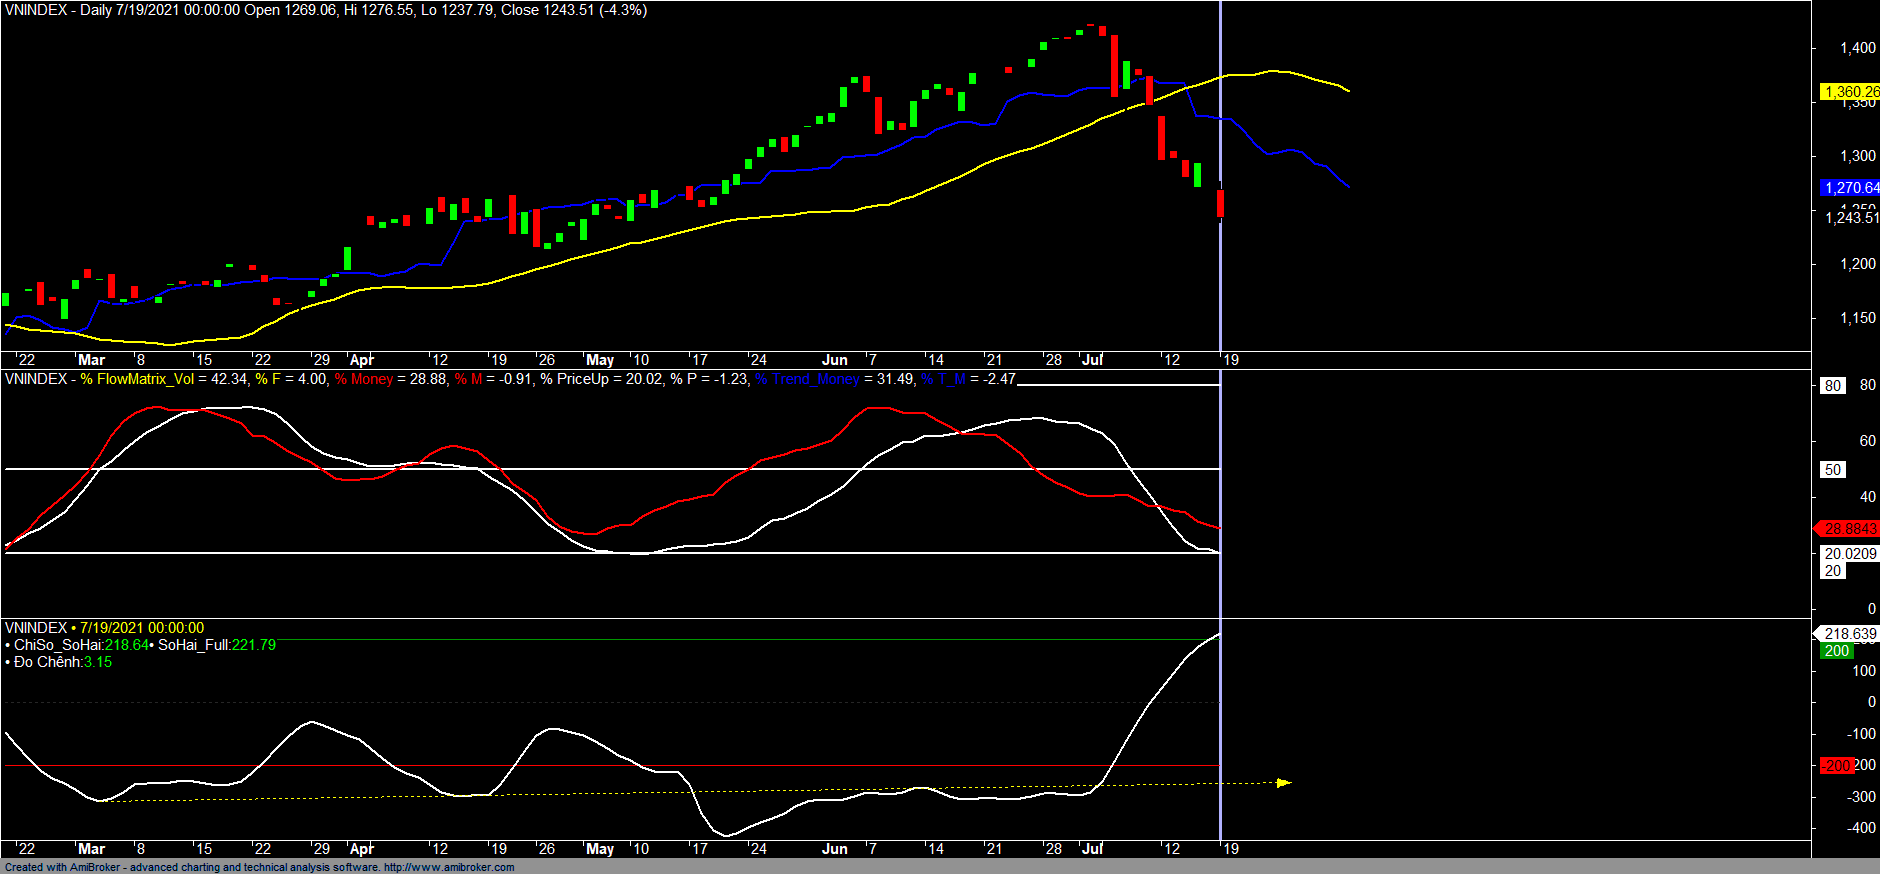This screenshot has height=874, width=1880.
Task: Click 'Jul' on the price chart's date axis
Action: [1092, 360]
